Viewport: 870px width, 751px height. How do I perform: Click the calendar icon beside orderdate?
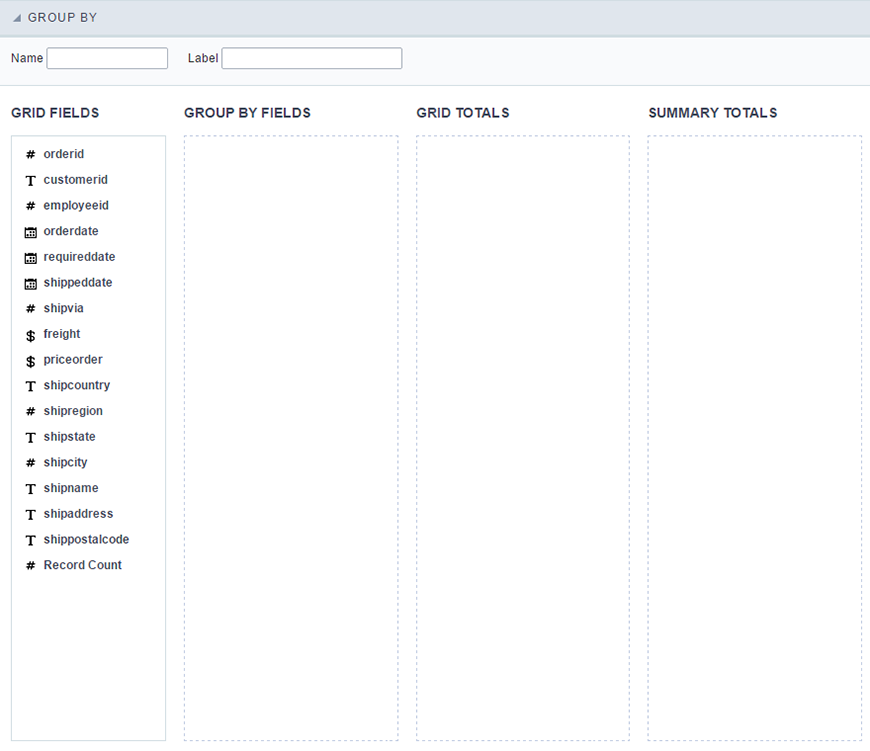coord(29,231)
